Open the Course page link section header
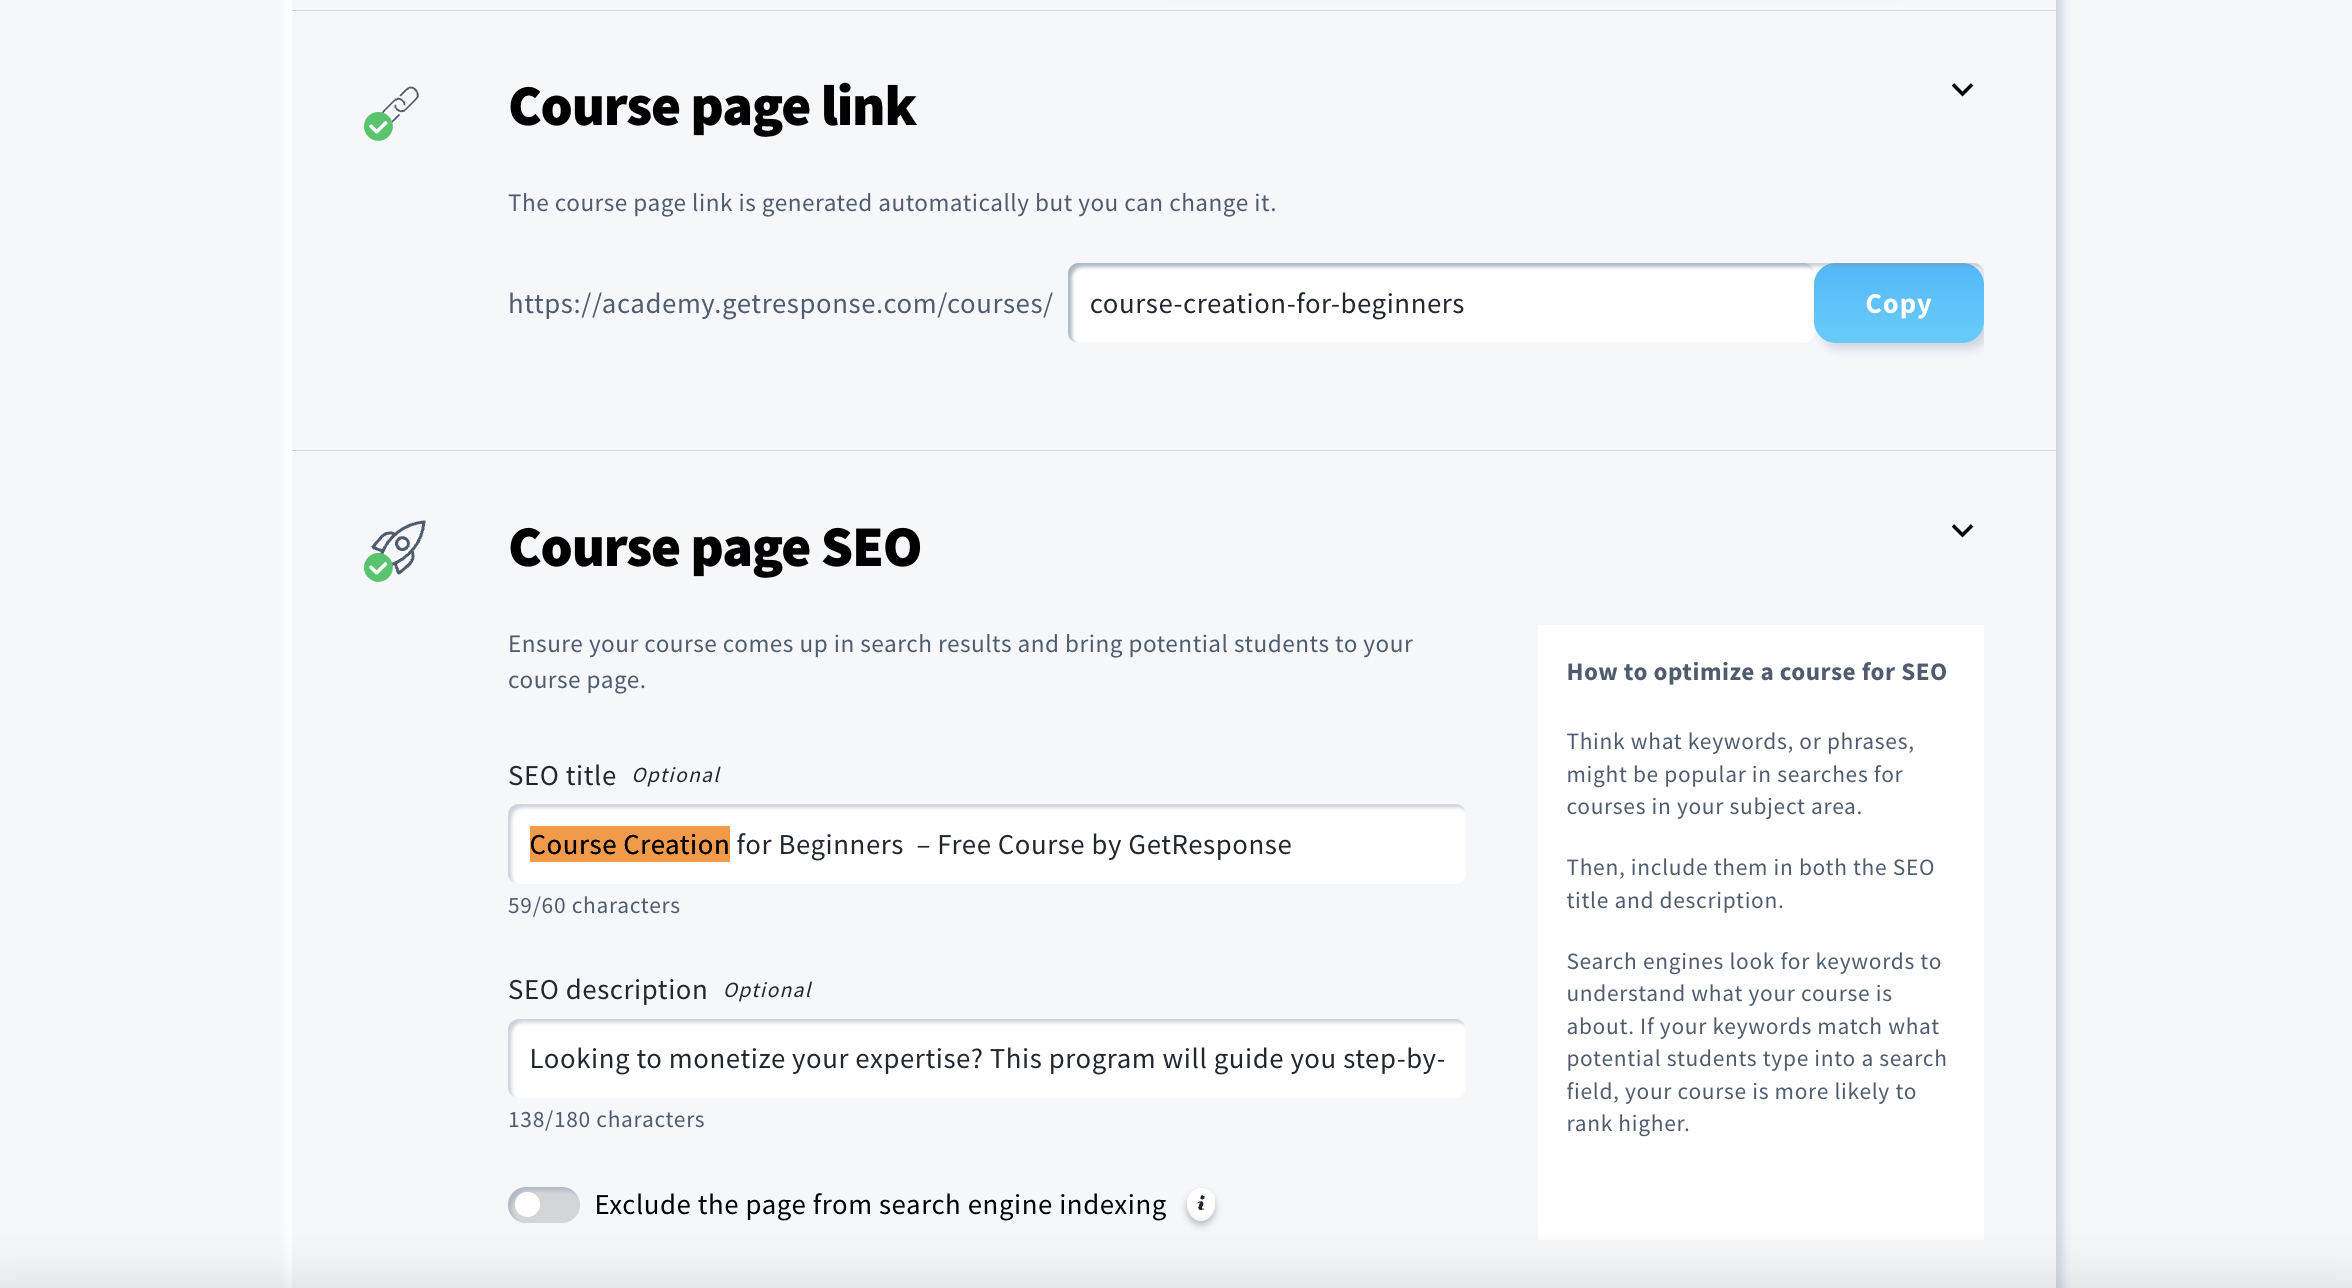 [x=712, y=106]
